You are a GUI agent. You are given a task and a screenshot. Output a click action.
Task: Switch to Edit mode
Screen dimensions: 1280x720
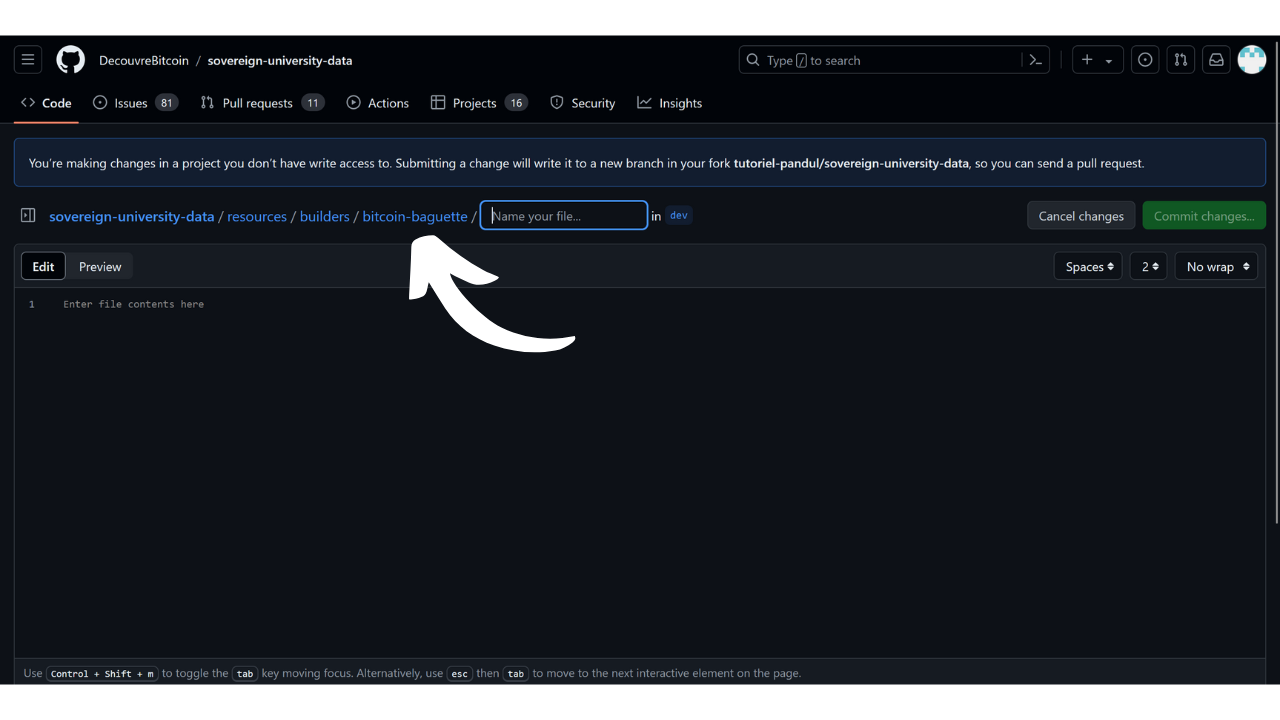point(43,267)
